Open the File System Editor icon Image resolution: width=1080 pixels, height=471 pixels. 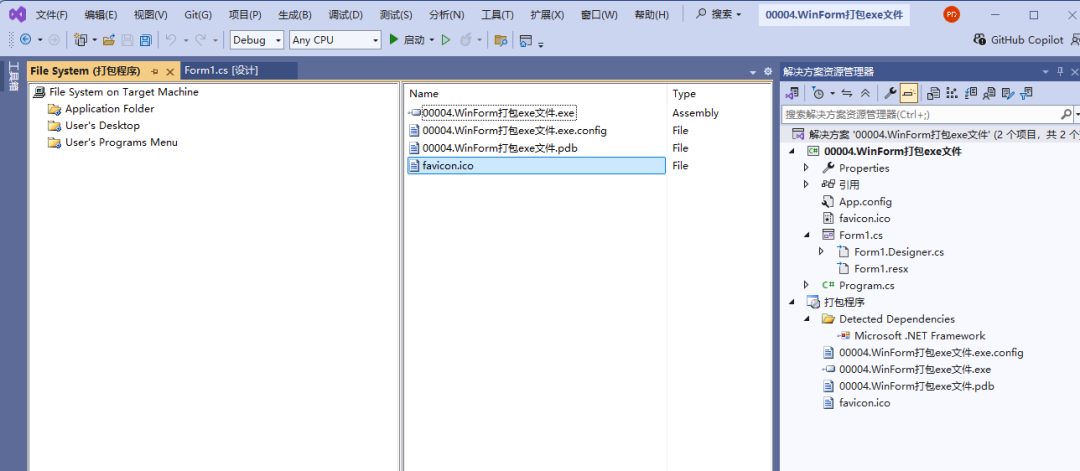(934, 93)
